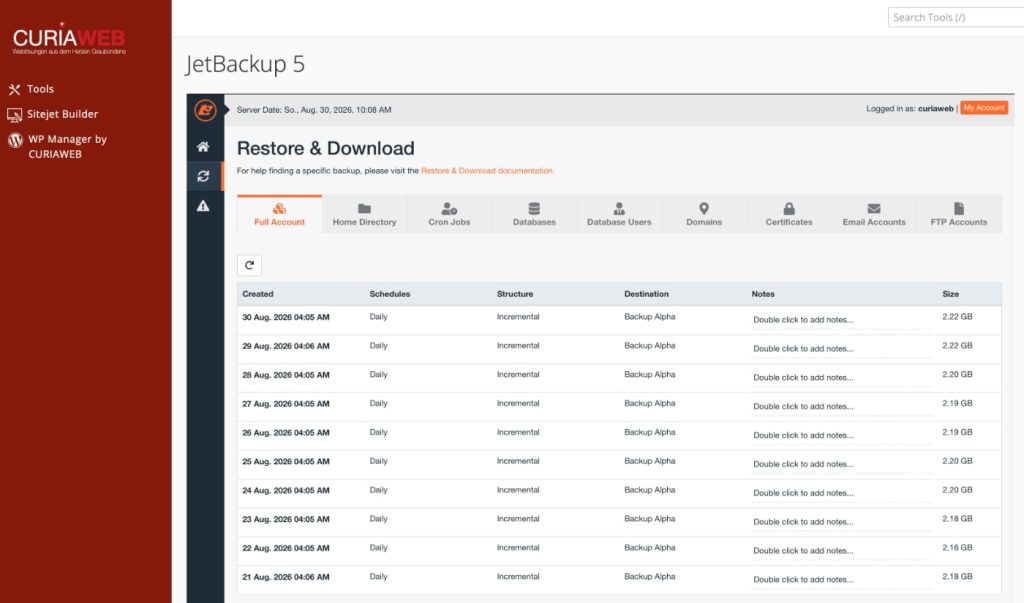Sort by the Size column header
This screenshot has height=603, width=1024.
point(951,294)
